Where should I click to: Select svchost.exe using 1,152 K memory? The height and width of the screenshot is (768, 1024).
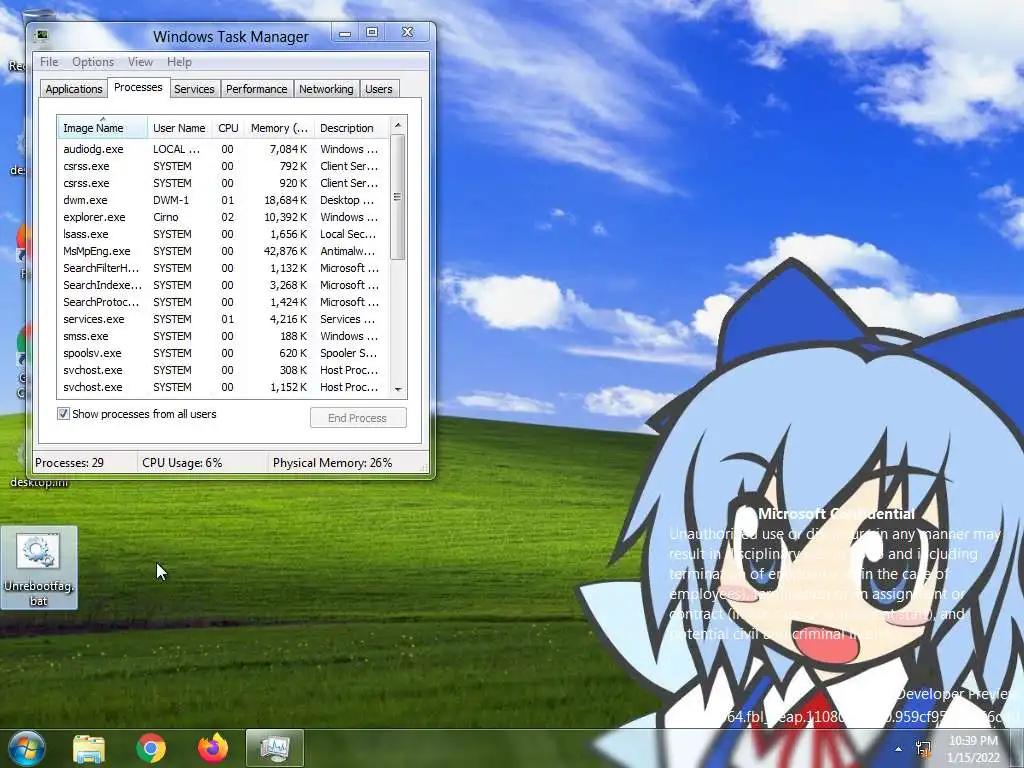point(223,387)
